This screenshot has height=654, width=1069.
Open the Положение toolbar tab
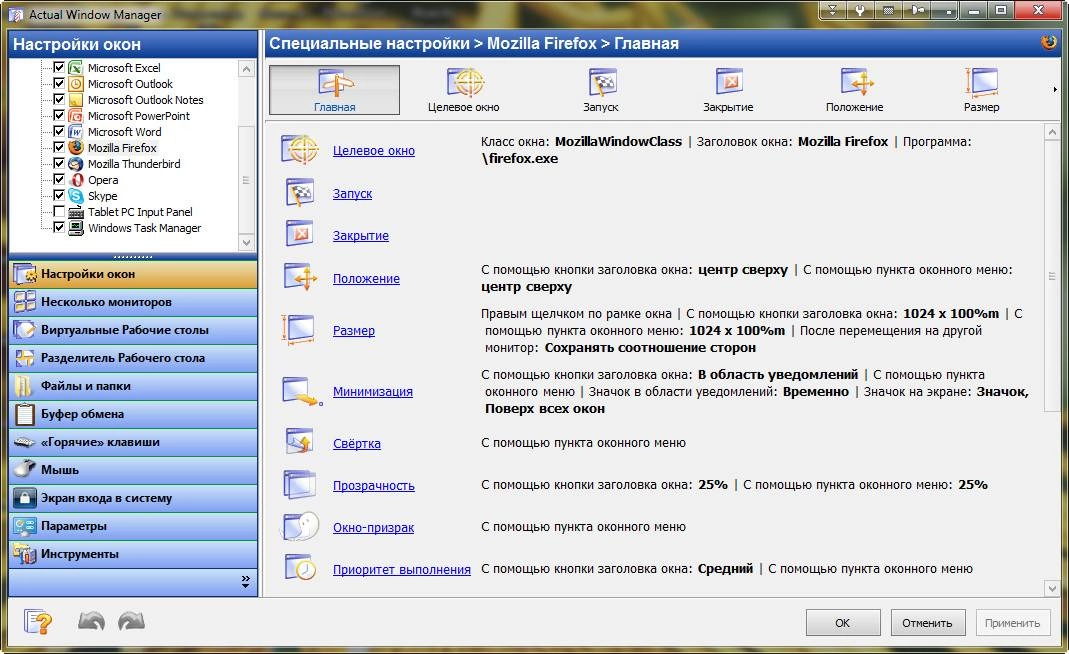tap(854, 90)
